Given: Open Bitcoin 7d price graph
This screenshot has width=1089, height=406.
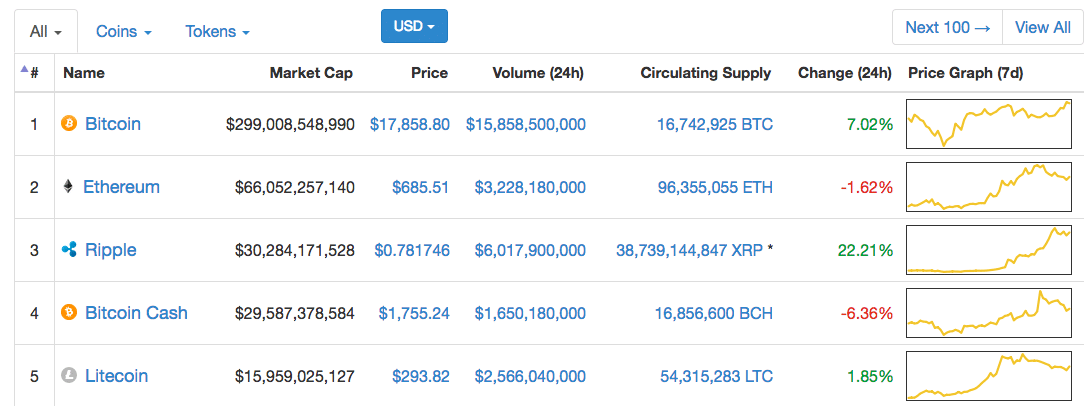Looking at the screenshot, I should (988, 124).
